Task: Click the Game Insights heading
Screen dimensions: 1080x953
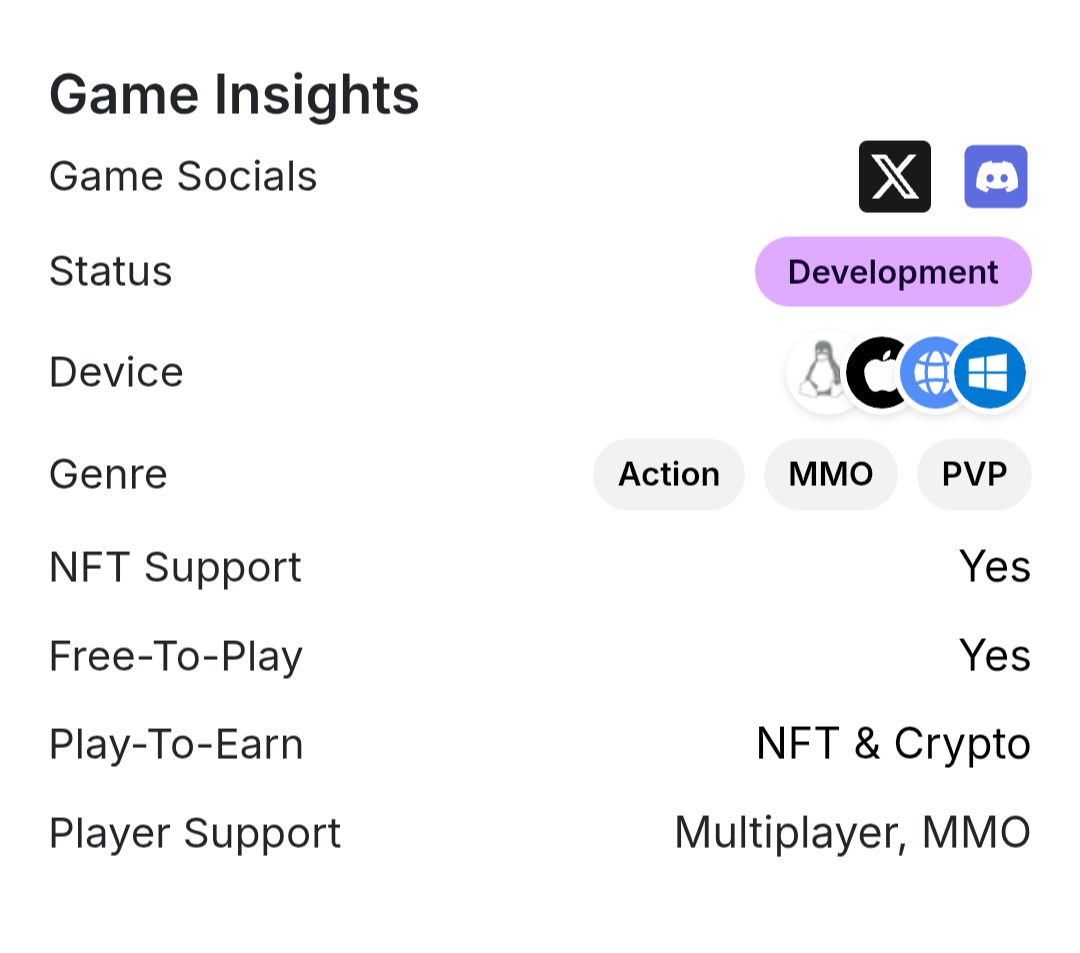Action: pos(234,95)
